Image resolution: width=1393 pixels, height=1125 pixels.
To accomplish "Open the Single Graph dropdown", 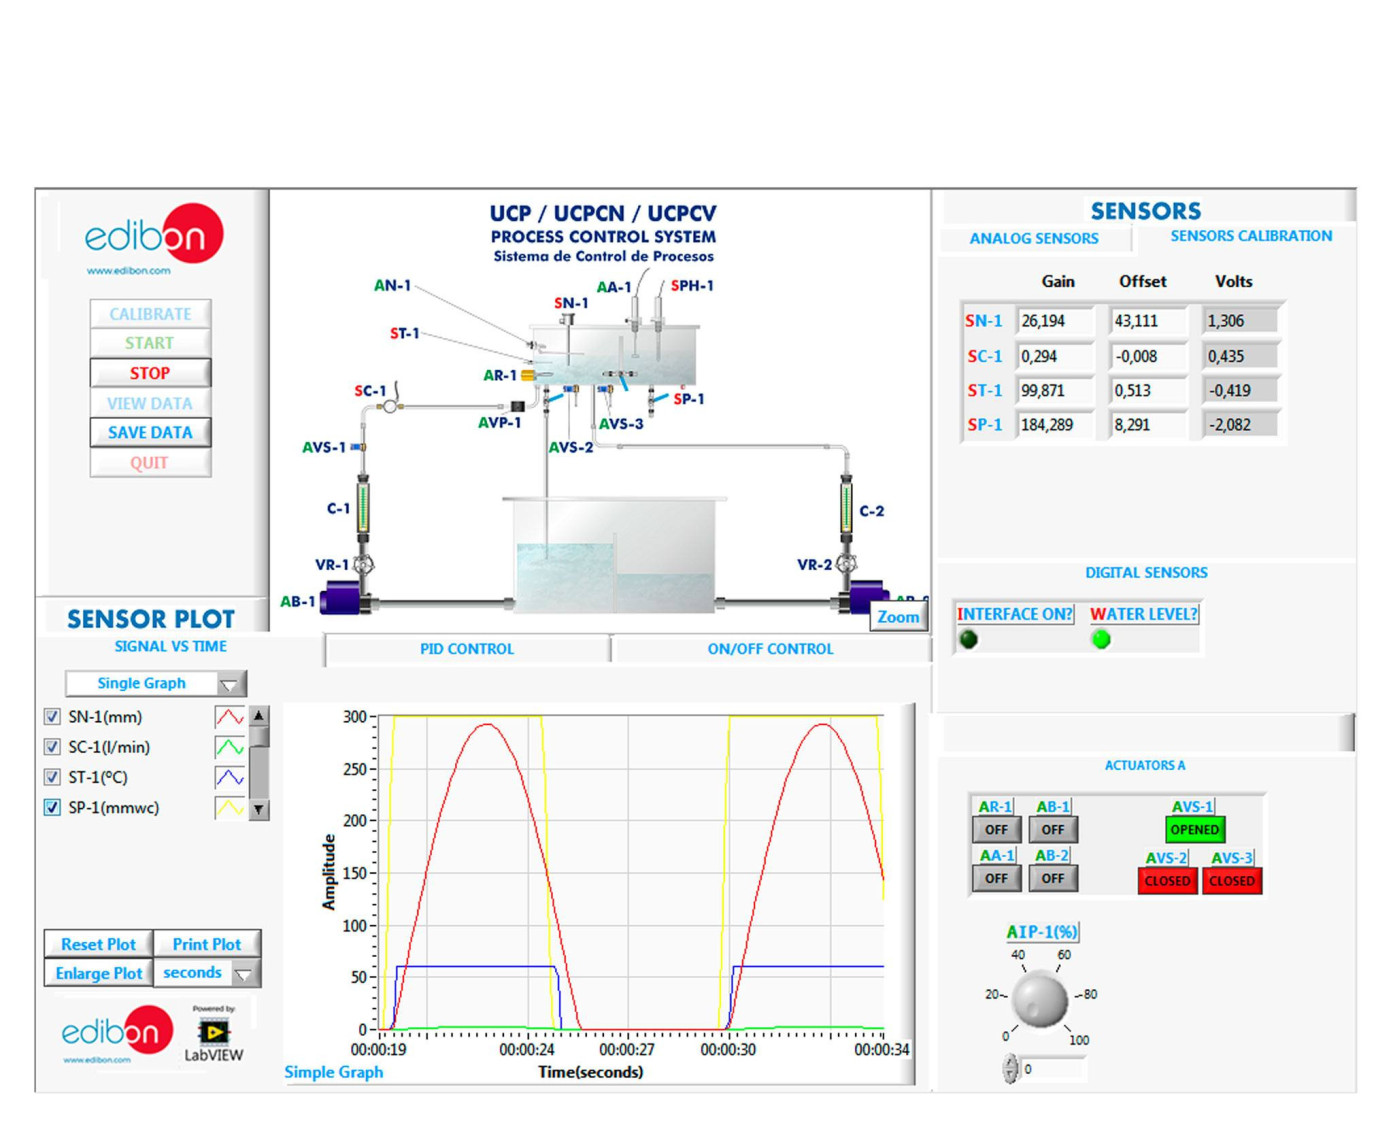I will (229, 684).
